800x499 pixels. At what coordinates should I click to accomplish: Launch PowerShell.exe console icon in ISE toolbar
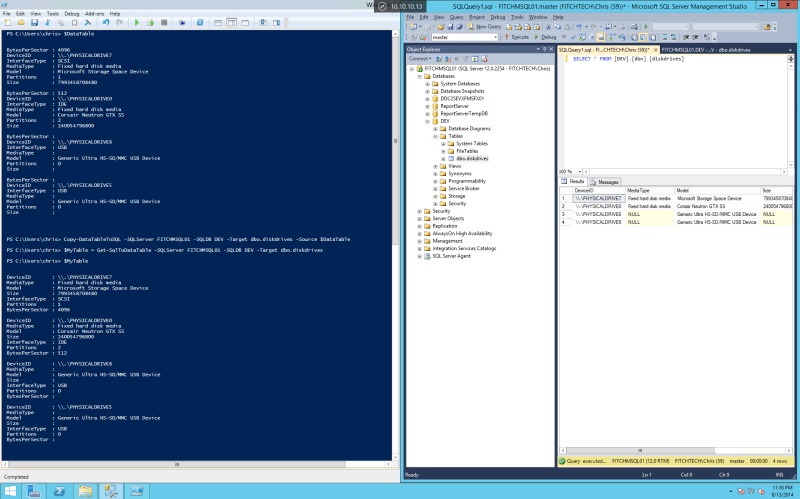click(x=200, y=23)
